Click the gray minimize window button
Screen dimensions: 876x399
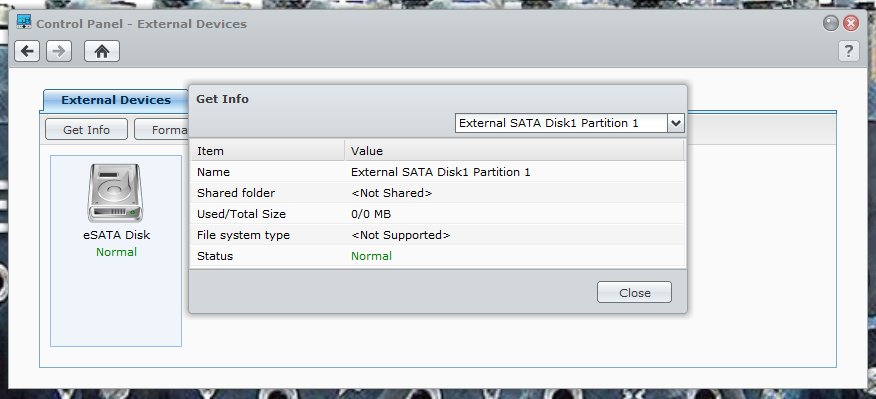[x=831, y=23]
